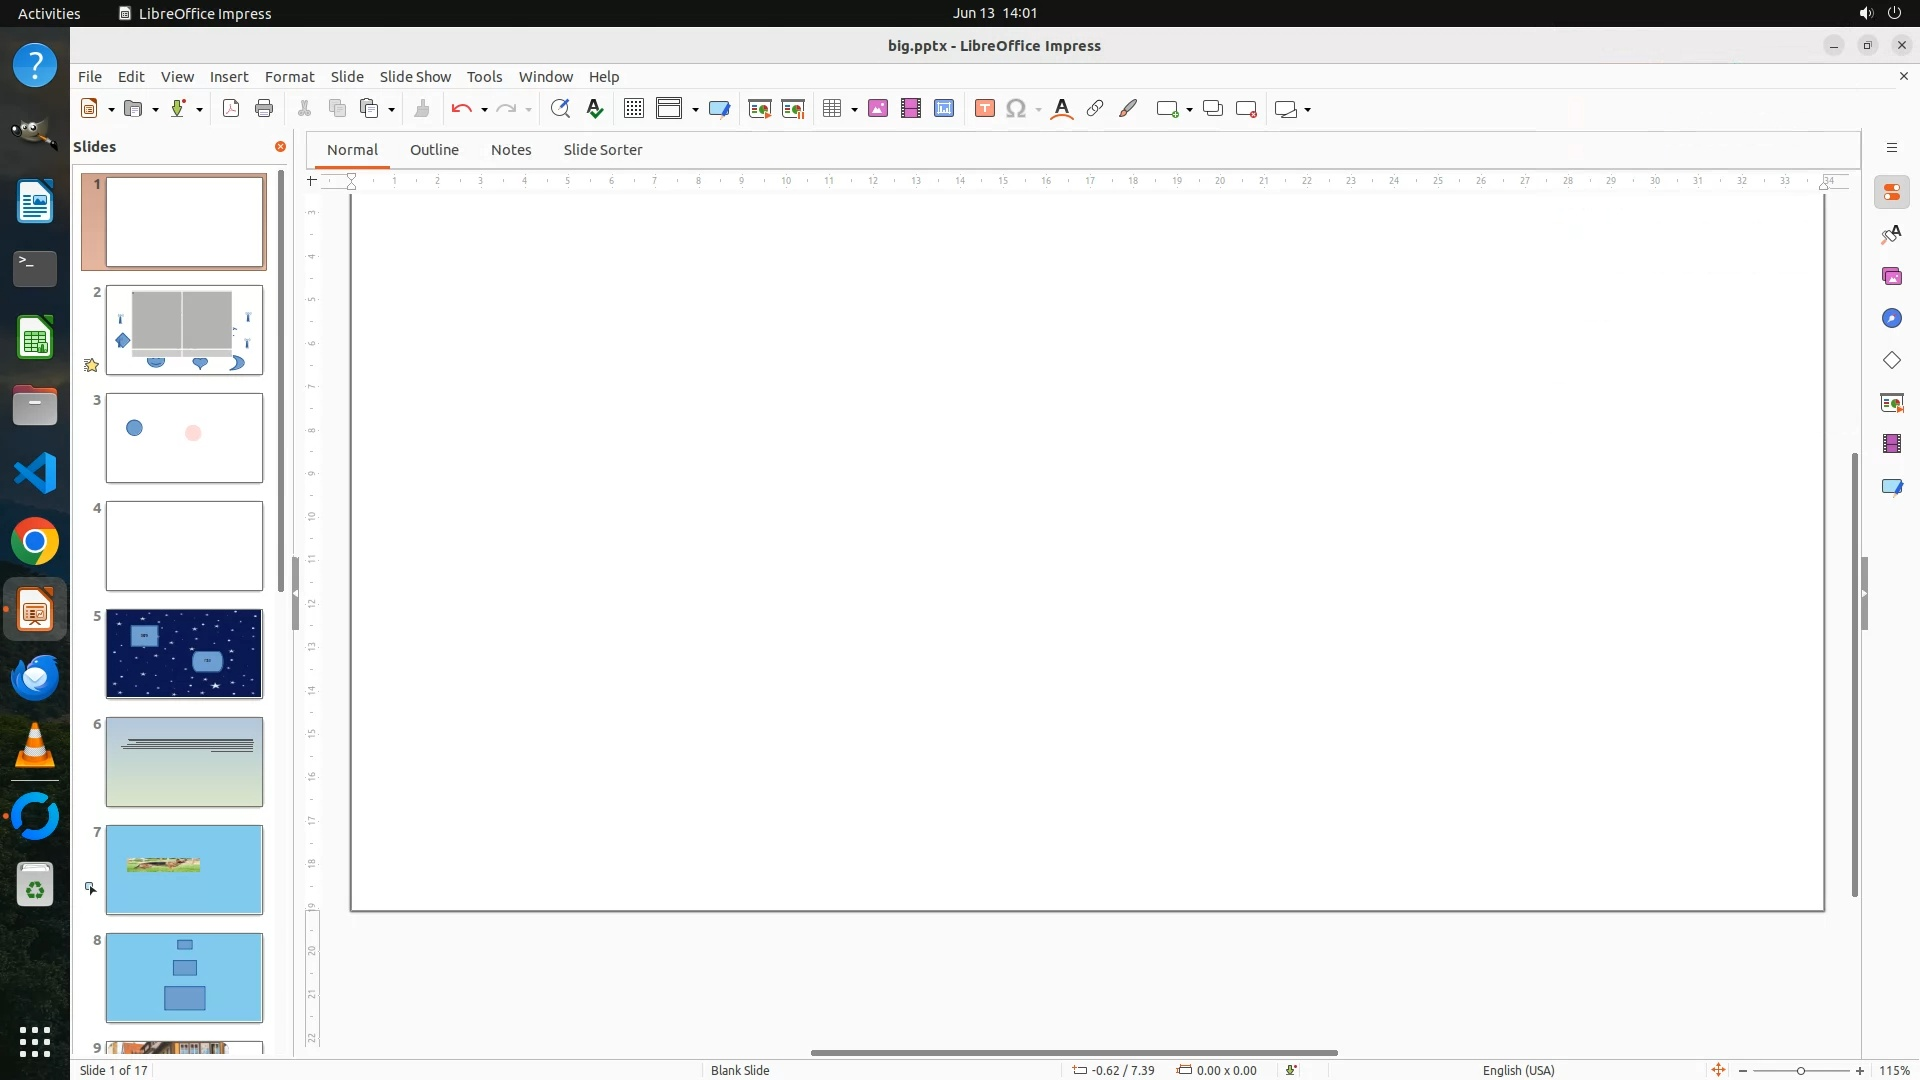Toggle Master Slide view icon

(x=719, y=109)
